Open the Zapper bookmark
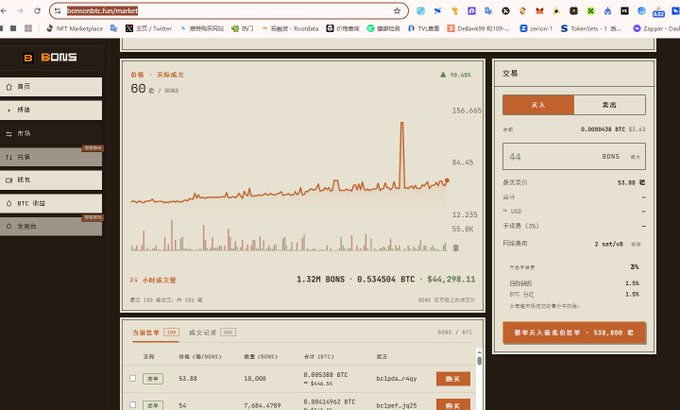Image resolution: width=680 pixels, height=410 pixels. click(x=656, y=28)
